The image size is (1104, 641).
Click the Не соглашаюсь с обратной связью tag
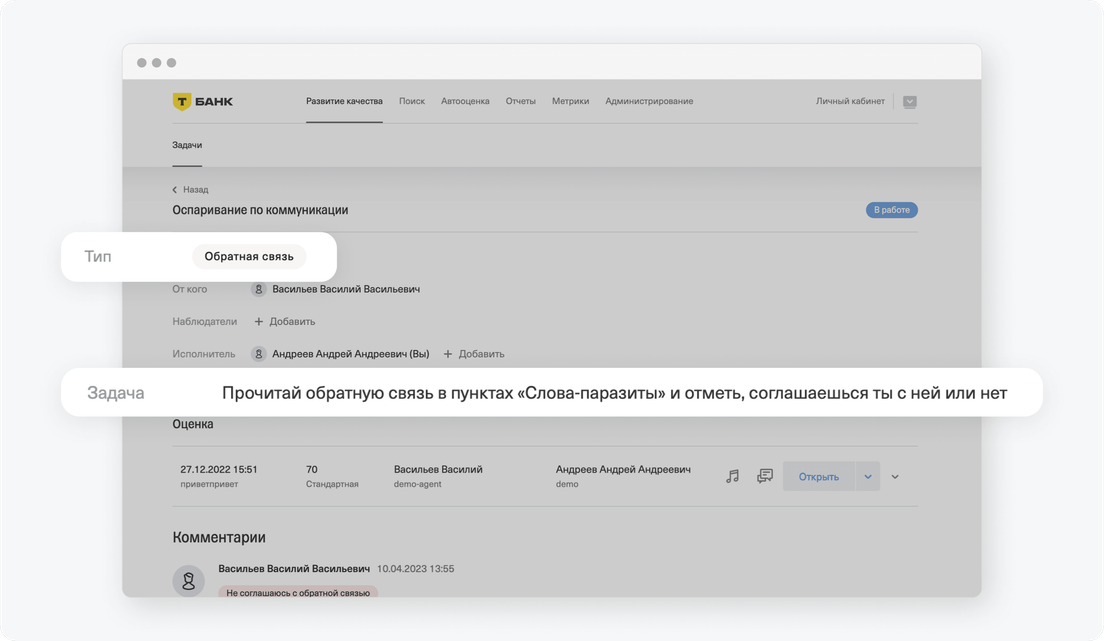pyautogui.click(x=298, y=592)
